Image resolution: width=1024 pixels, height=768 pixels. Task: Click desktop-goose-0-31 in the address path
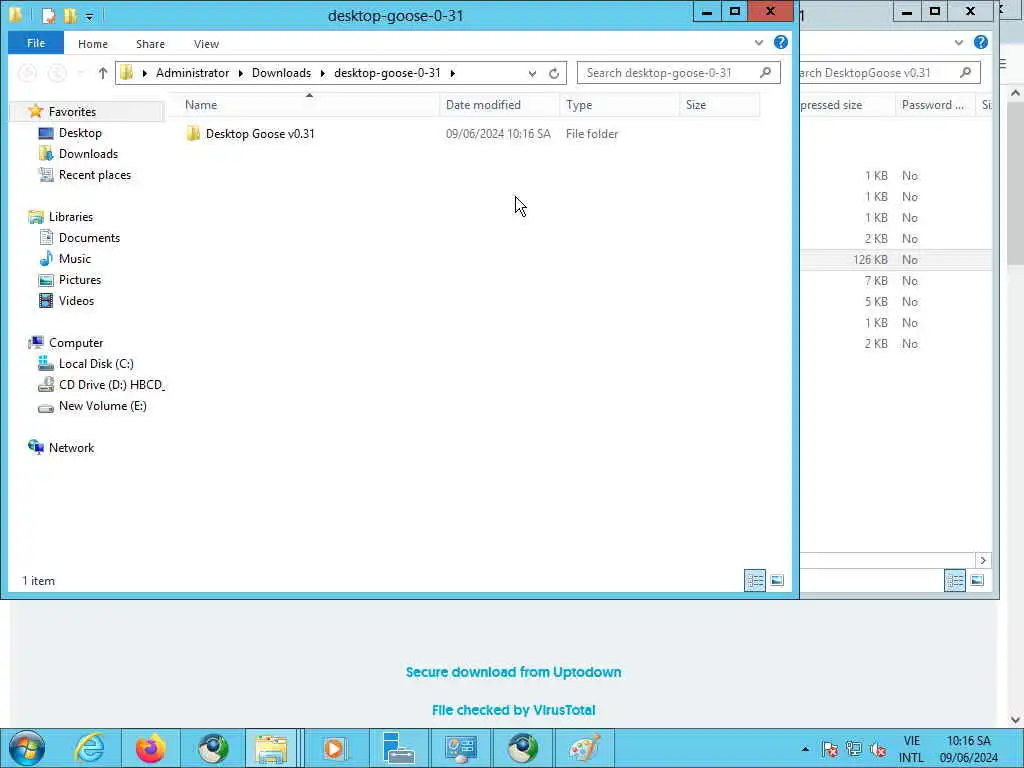pyautogui.click(x=387, y=72)
